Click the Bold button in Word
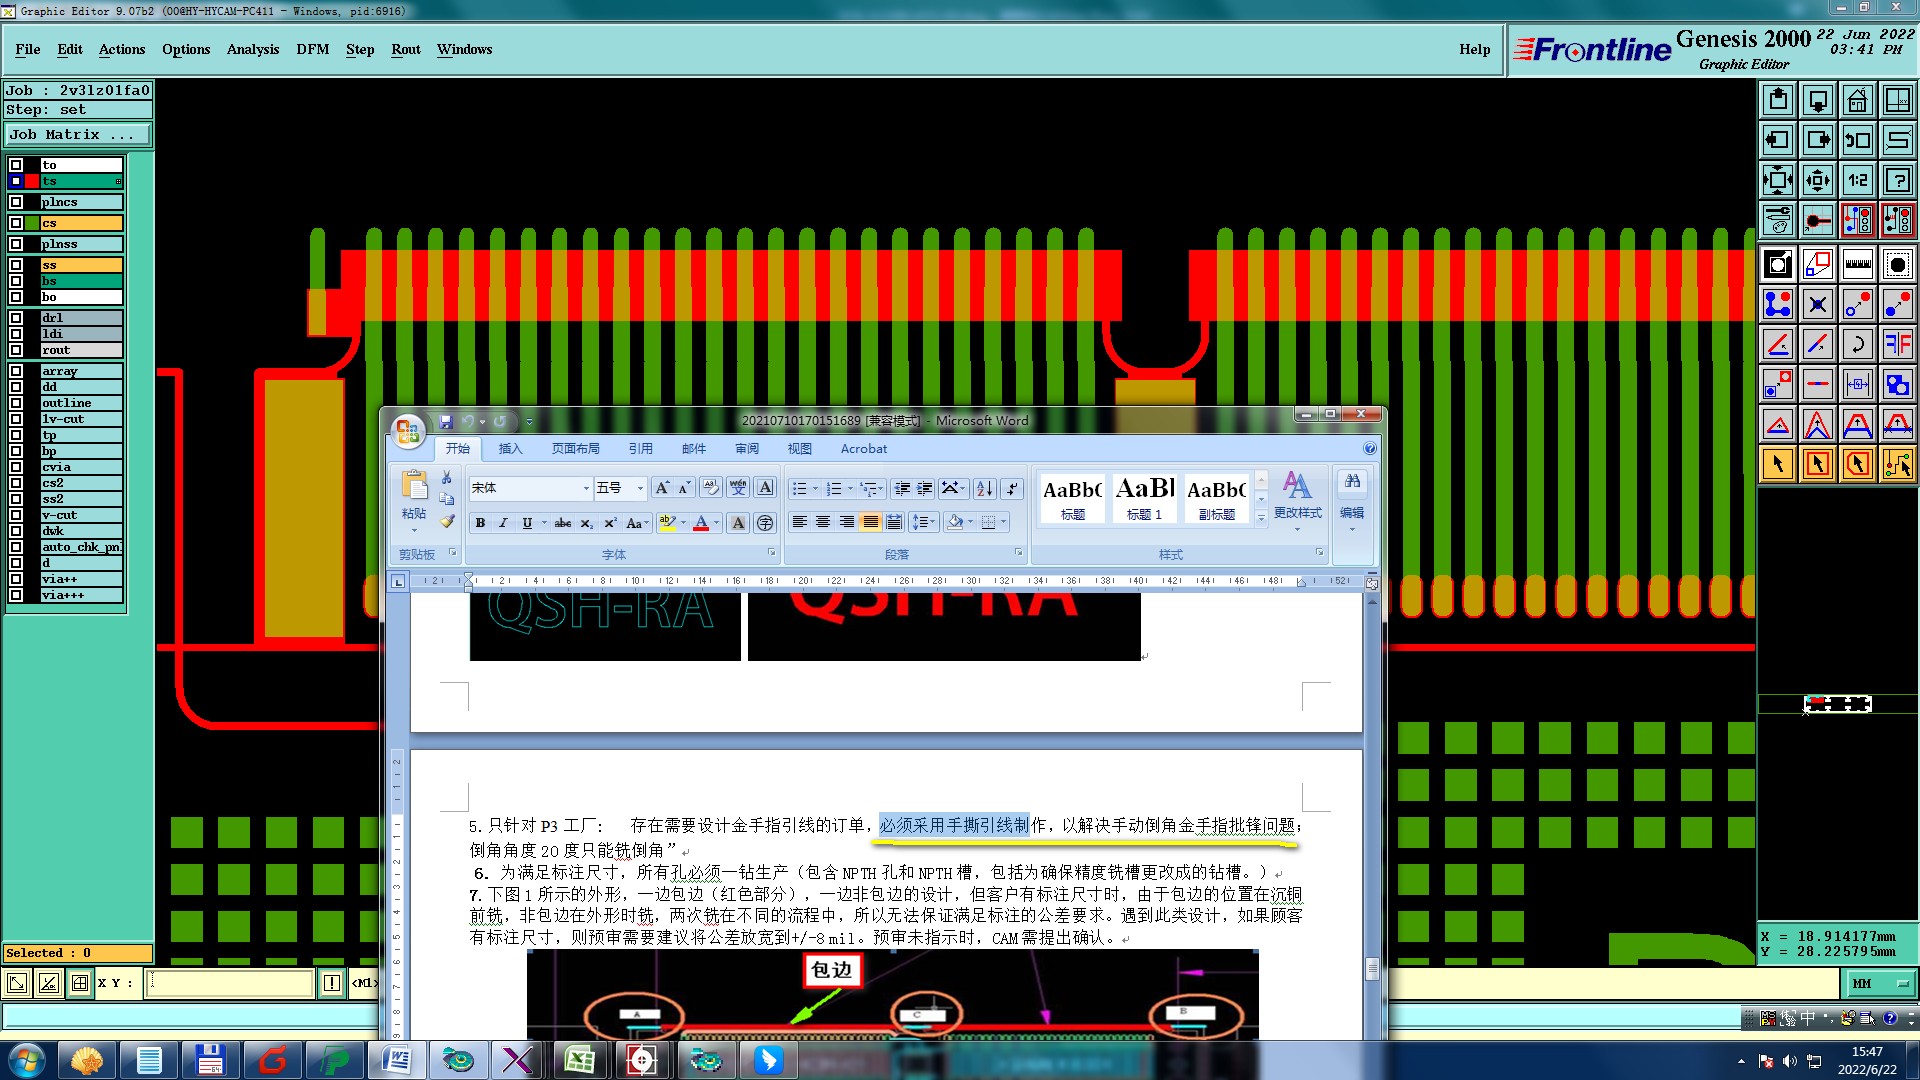The image size is (1920, 1080). 481,522
